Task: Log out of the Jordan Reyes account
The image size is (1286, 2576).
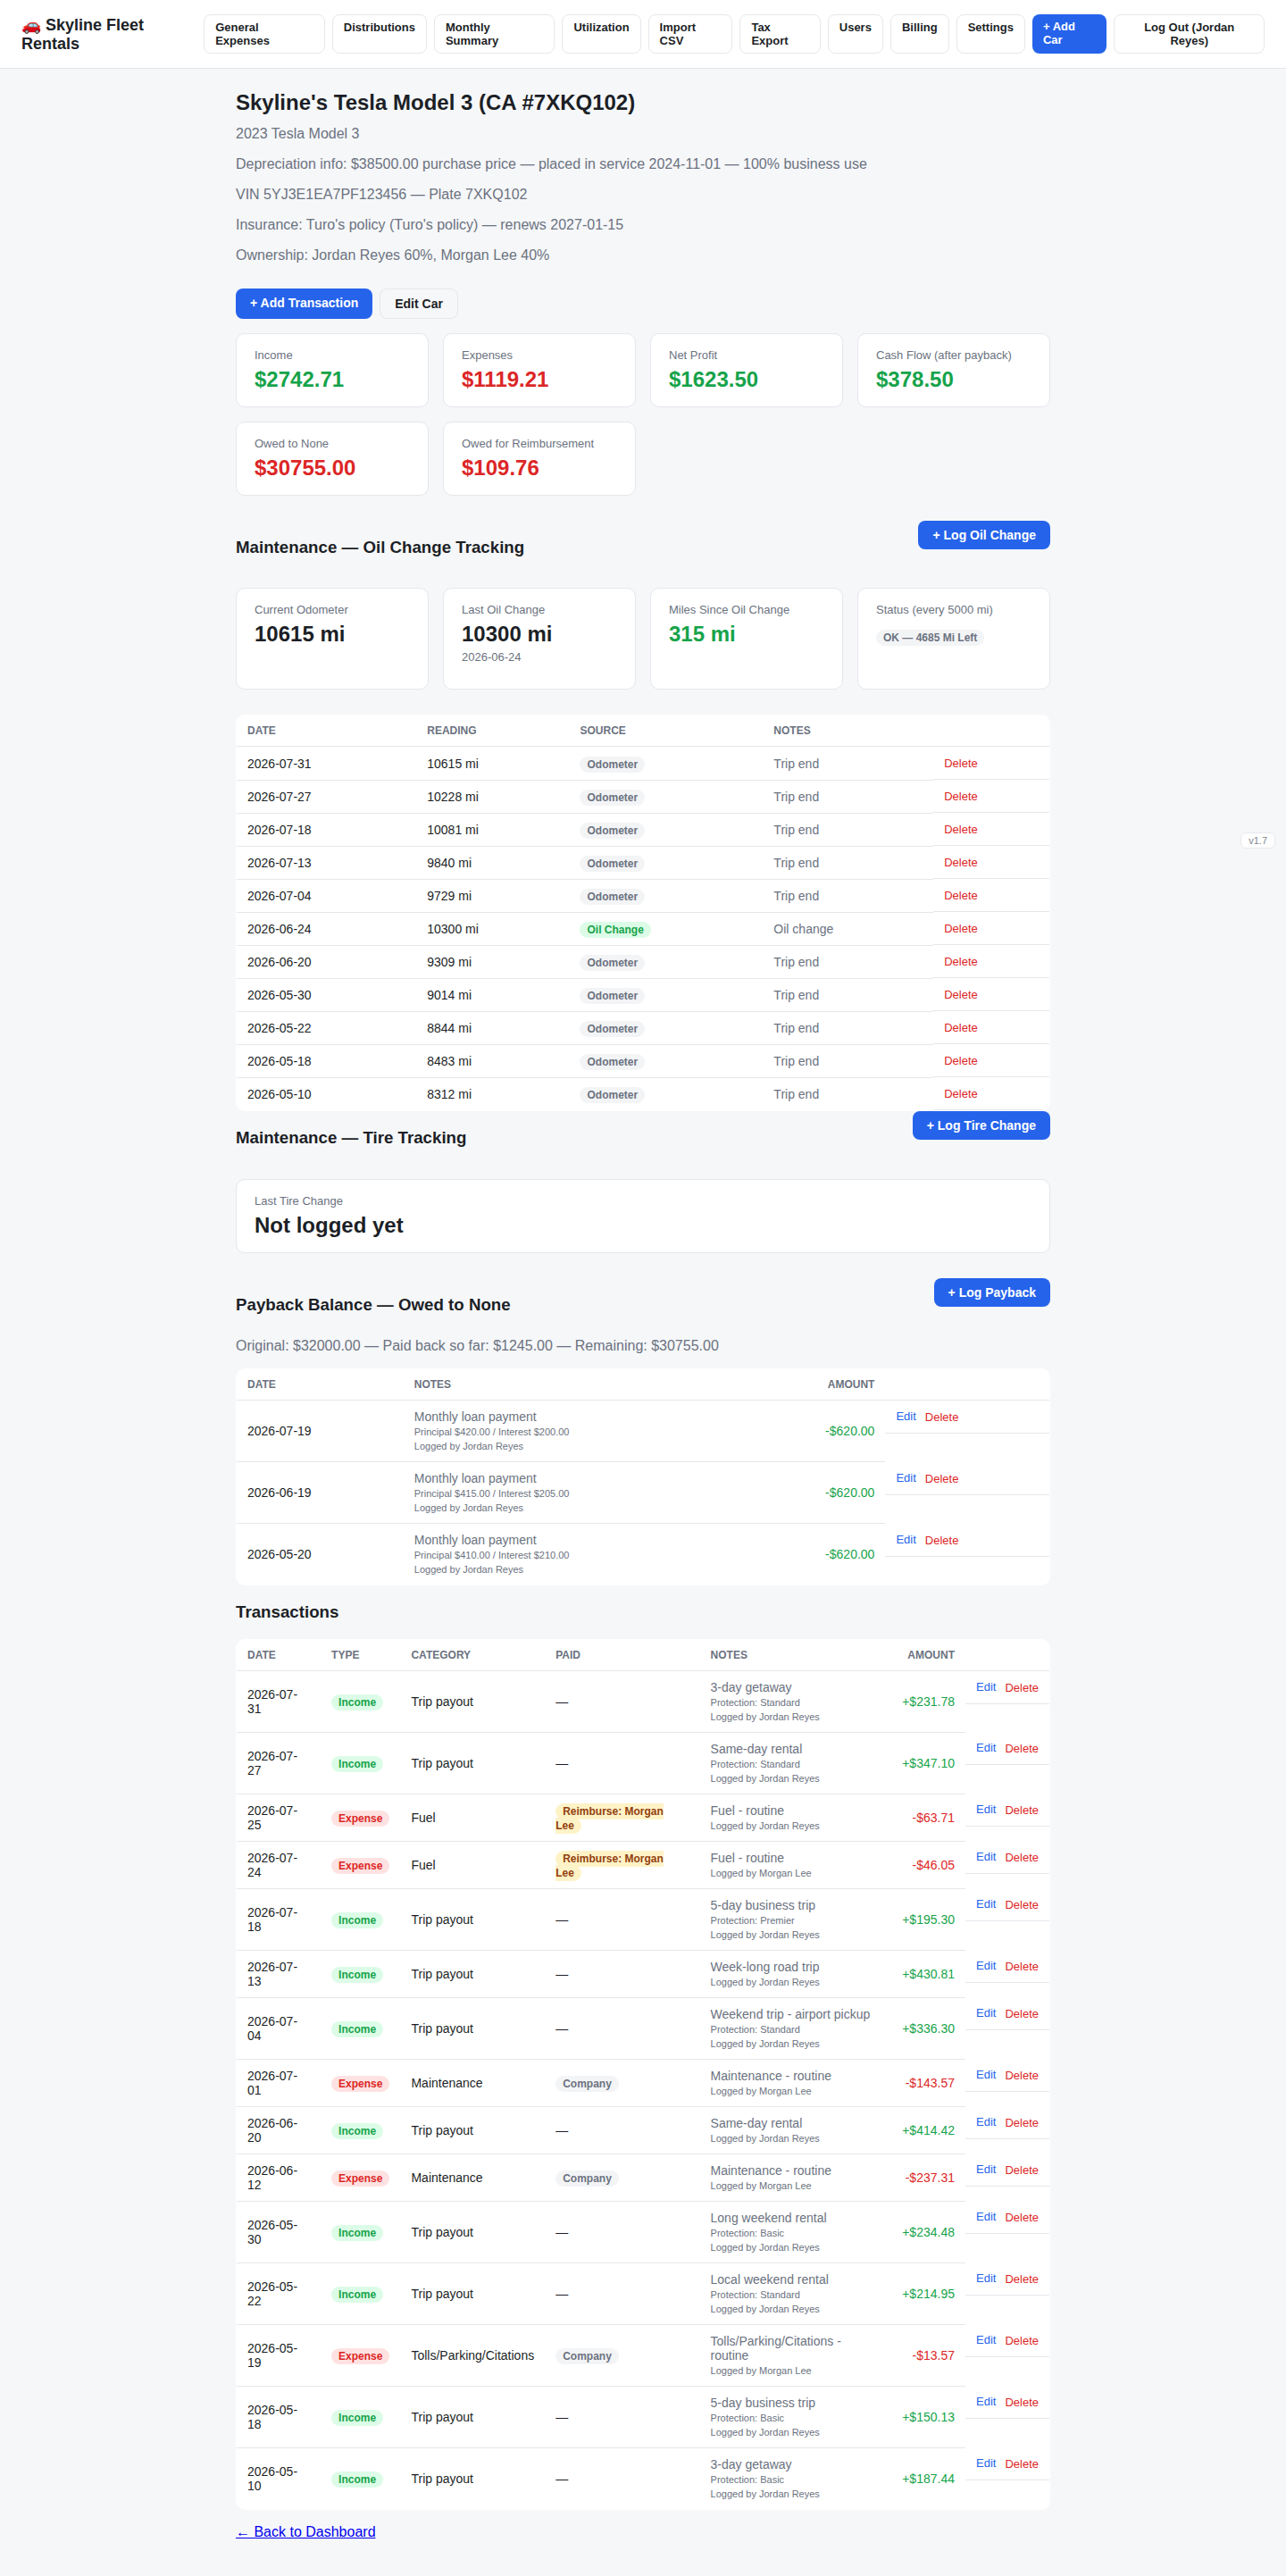Action: (1188, 34)
